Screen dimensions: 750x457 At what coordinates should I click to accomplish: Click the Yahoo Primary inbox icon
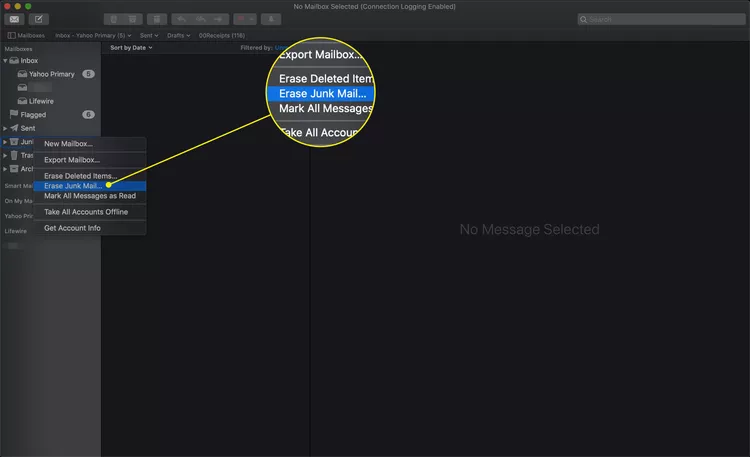[x=23, y=74]
